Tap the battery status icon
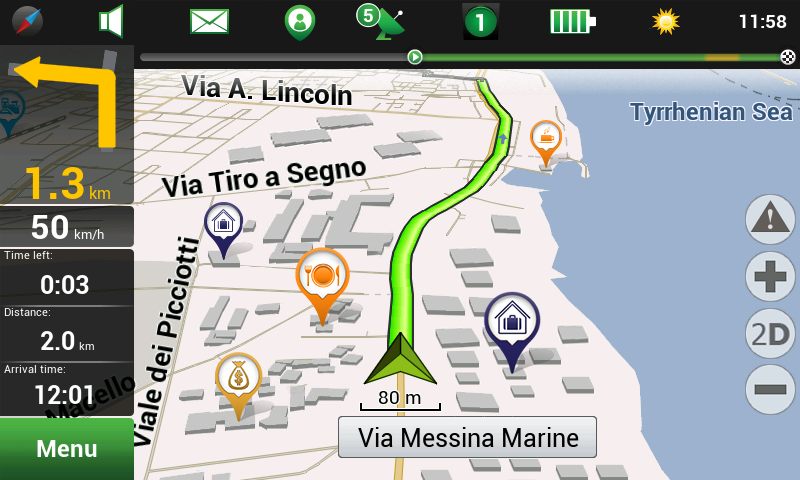The image size is (800, 480). [x=573, y=21]
